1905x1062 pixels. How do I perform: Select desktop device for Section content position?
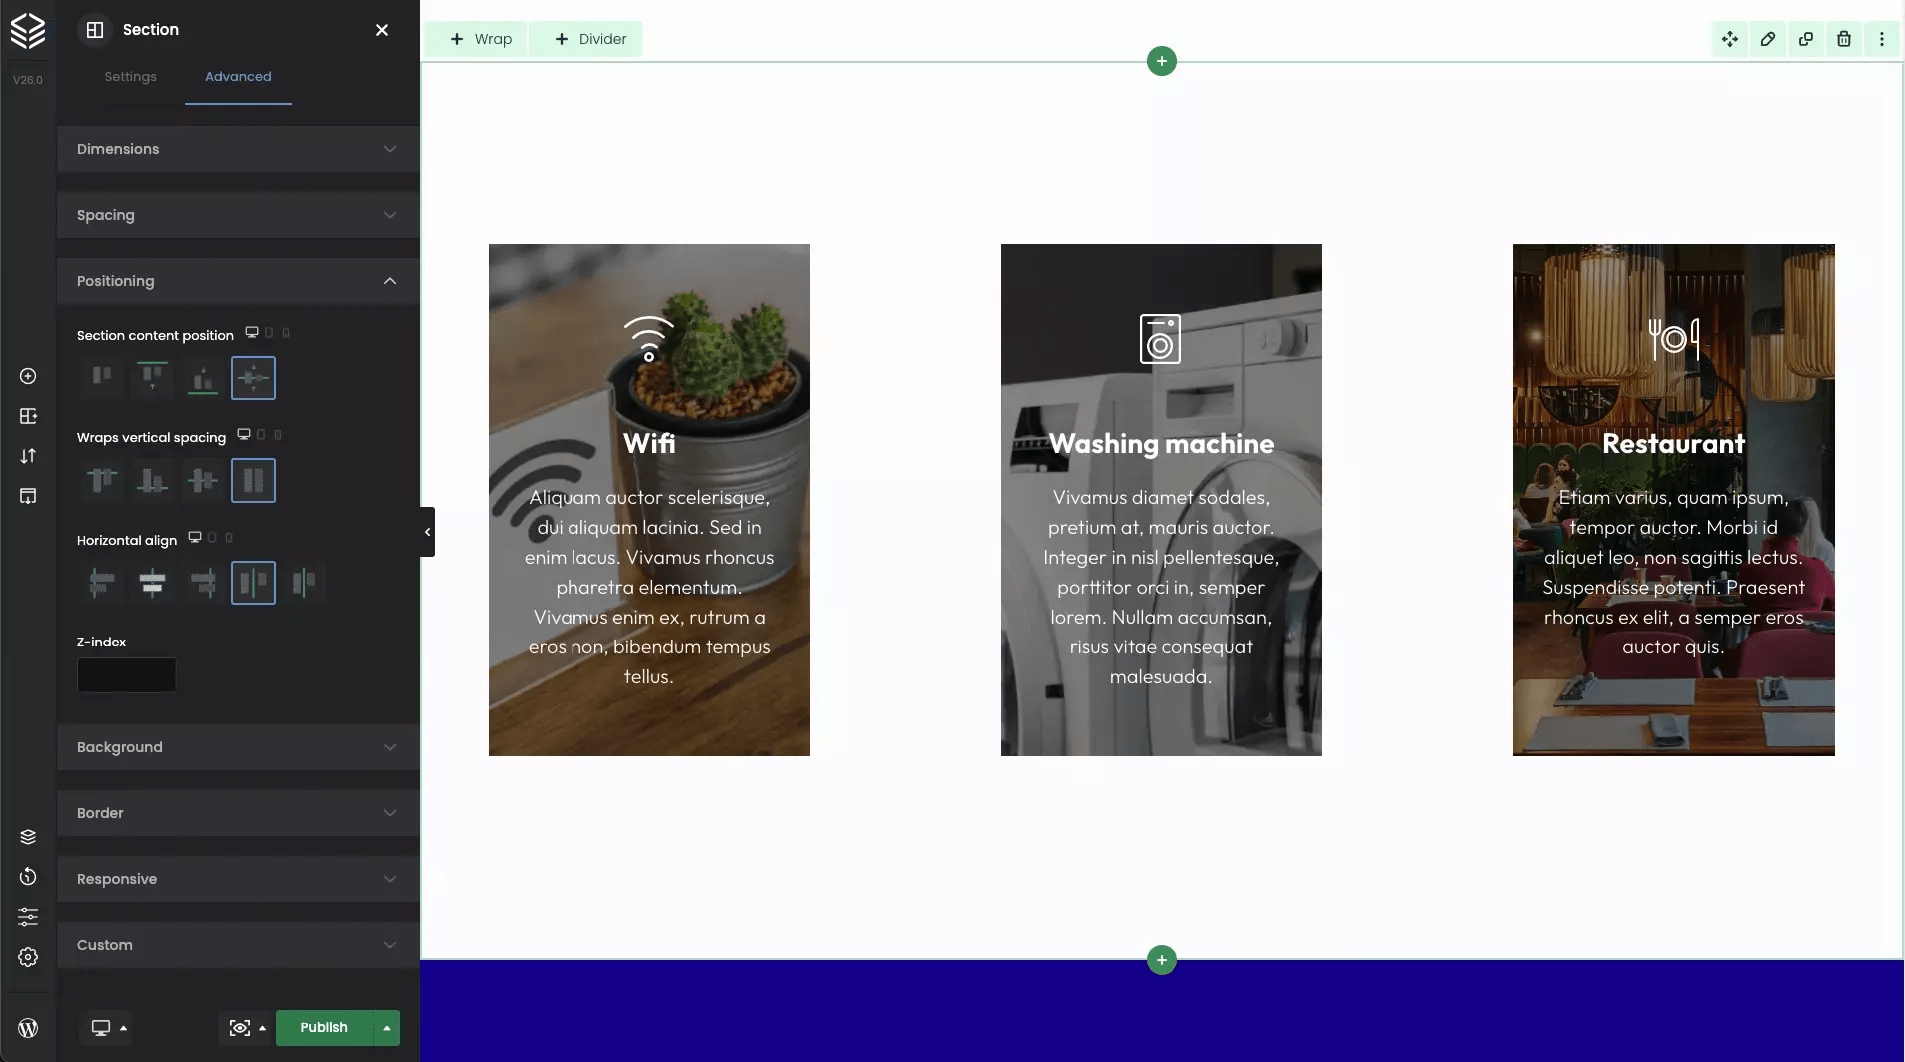tap(252, 333)
